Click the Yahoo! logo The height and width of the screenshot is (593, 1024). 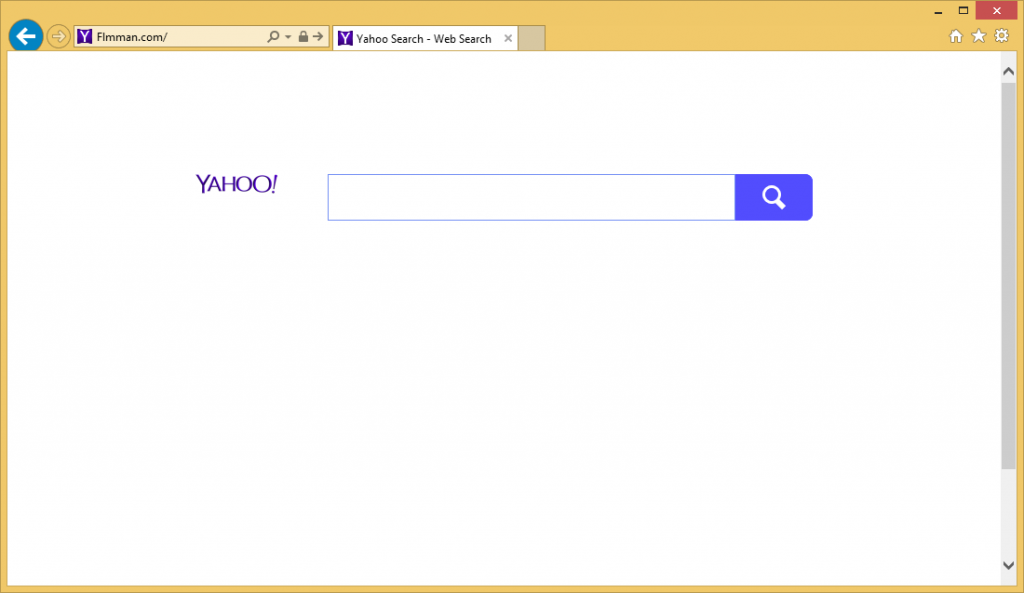236,184
